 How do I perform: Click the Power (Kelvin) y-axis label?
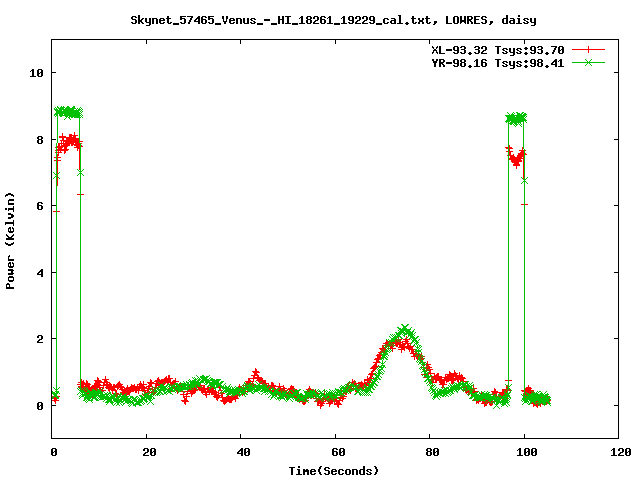[10, 241]
